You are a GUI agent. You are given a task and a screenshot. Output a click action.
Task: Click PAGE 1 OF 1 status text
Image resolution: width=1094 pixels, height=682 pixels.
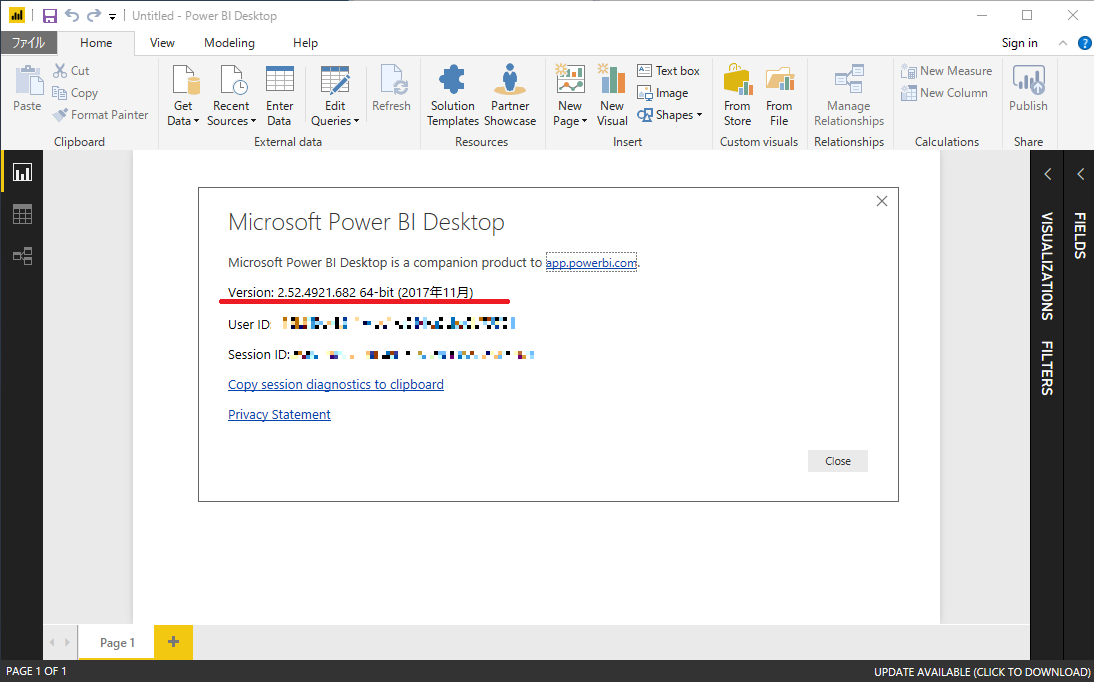[37, 672]
